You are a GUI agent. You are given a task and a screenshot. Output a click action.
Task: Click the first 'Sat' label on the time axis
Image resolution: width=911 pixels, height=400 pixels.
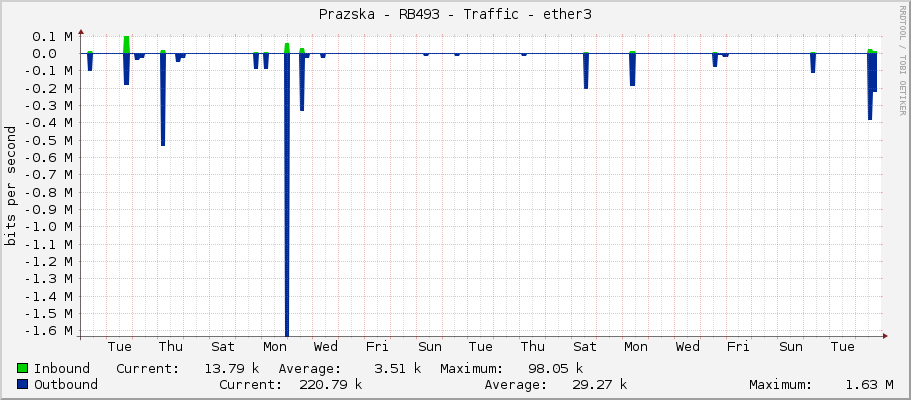click(223, 347)
